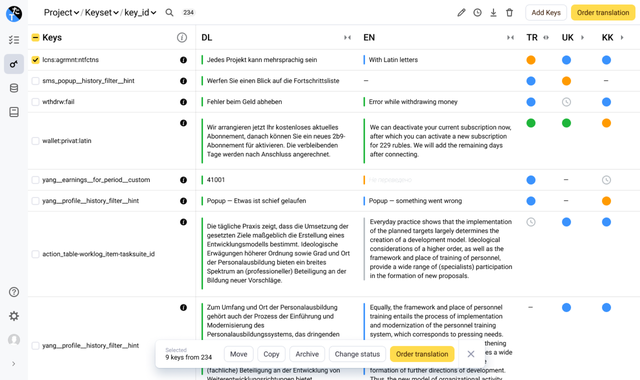Collapse the DL column
Screen dimensions: 640x380
point(347,38)
